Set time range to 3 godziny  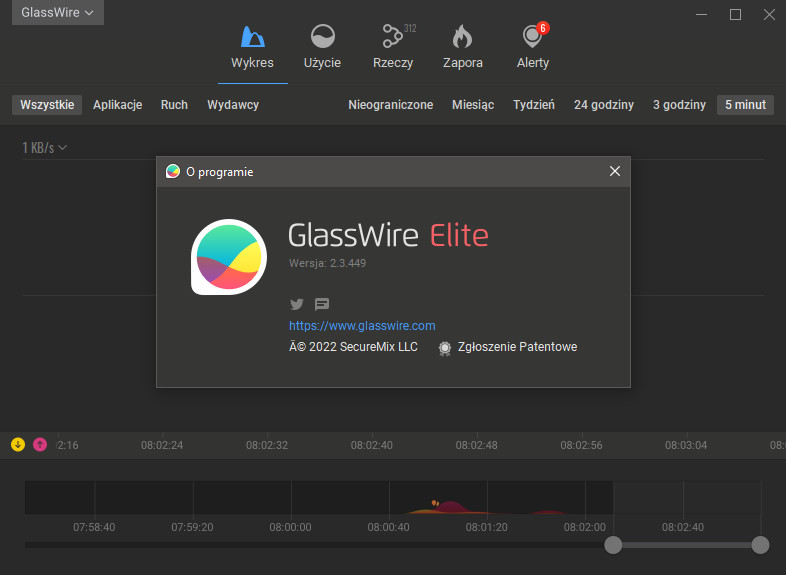coord(679,105)
